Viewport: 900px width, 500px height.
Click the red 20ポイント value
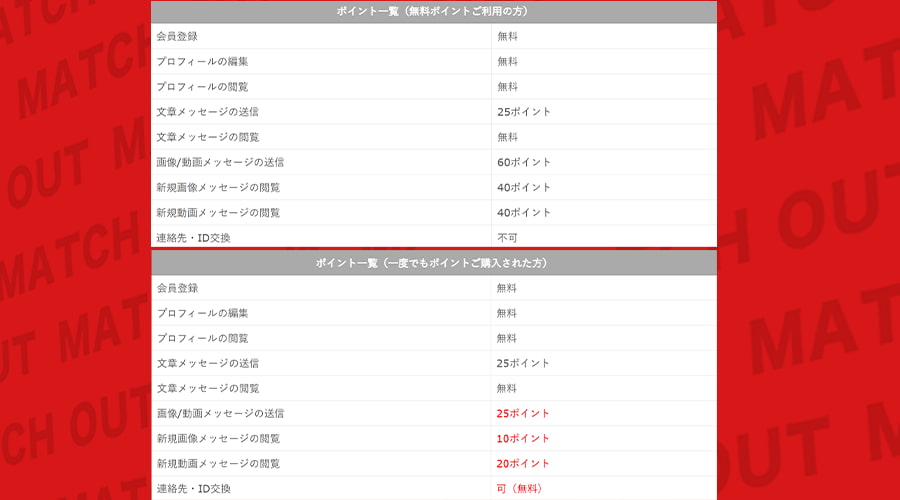523,464
